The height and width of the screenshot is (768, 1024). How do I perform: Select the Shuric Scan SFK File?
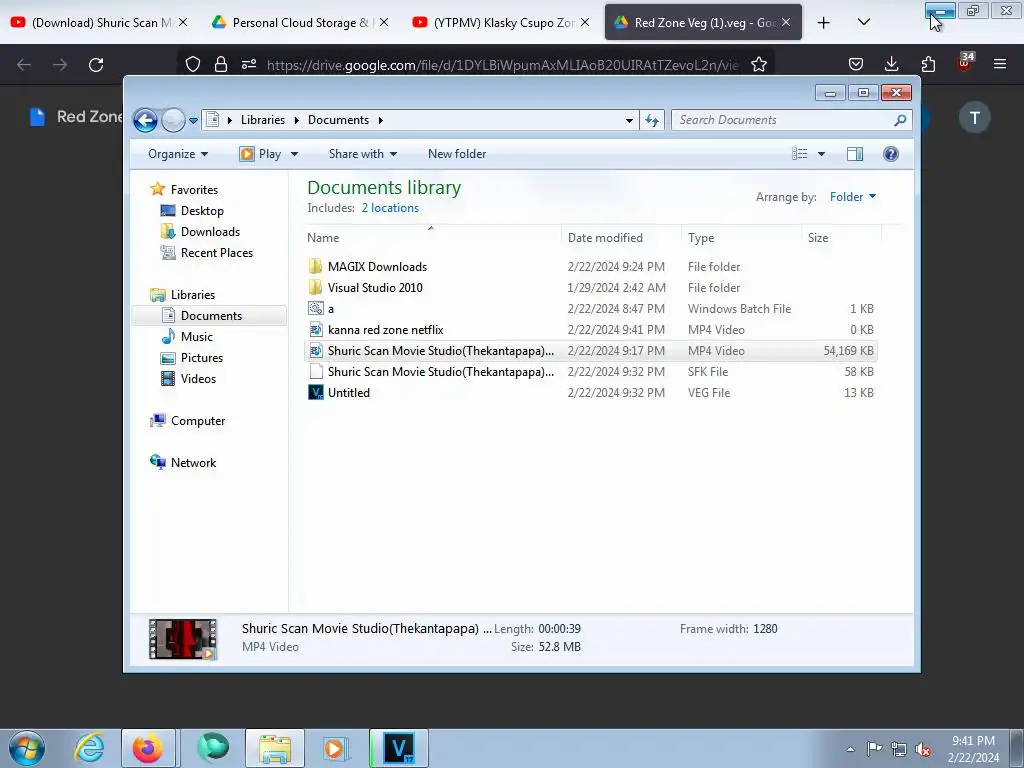point(591,372)
